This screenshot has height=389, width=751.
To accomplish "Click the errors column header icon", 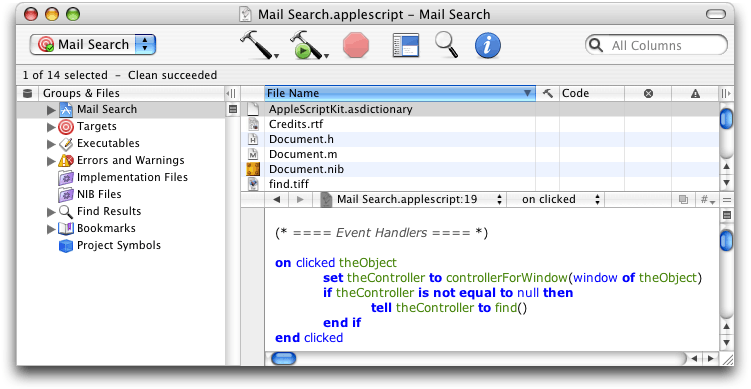I will coord(648,93).
